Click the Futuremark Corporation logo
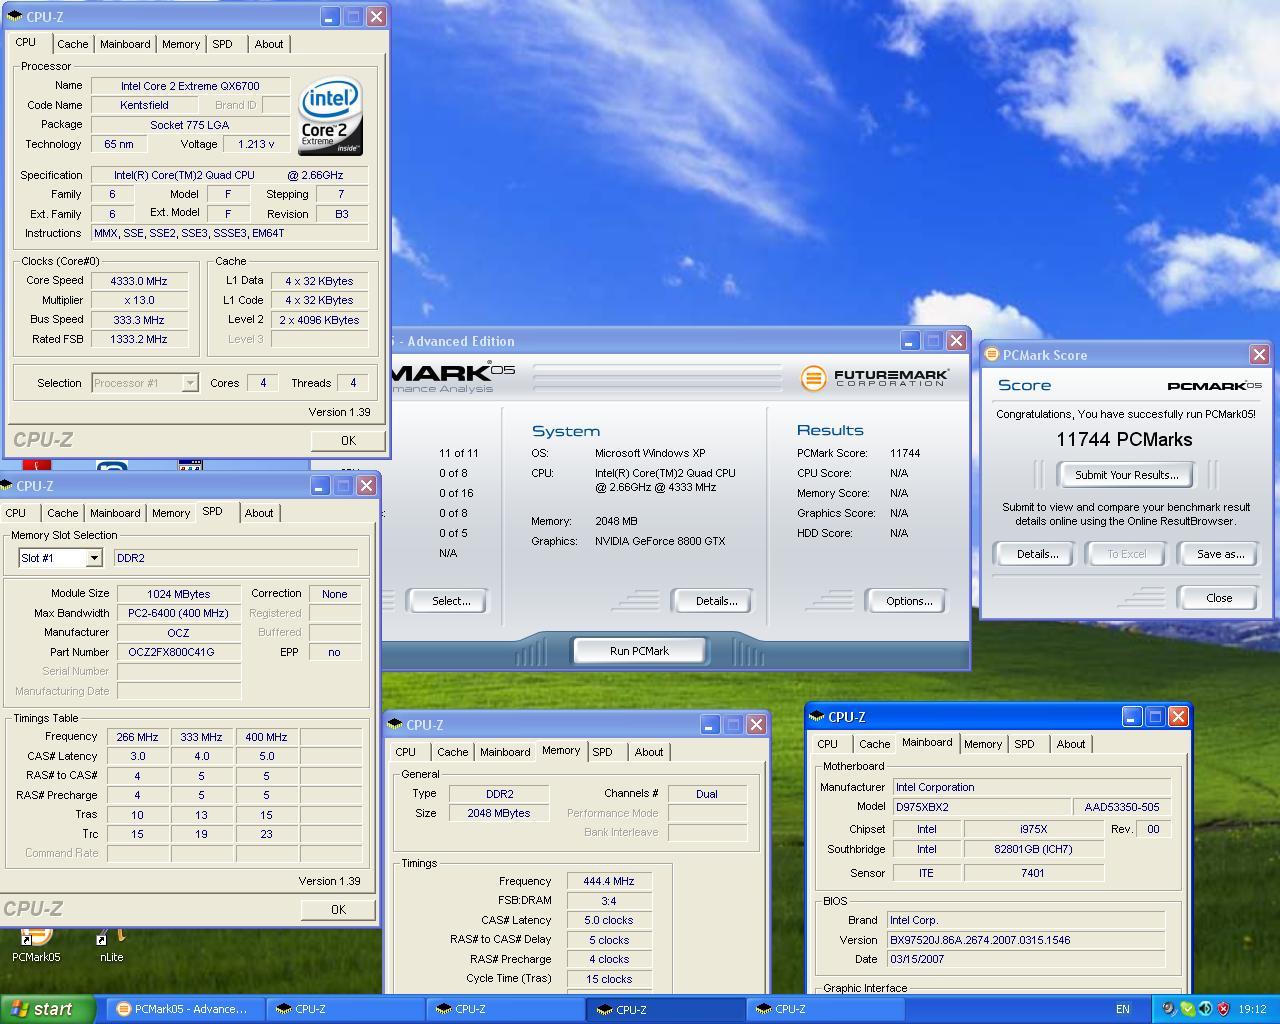1280x1024 pixels. point(875,378)
